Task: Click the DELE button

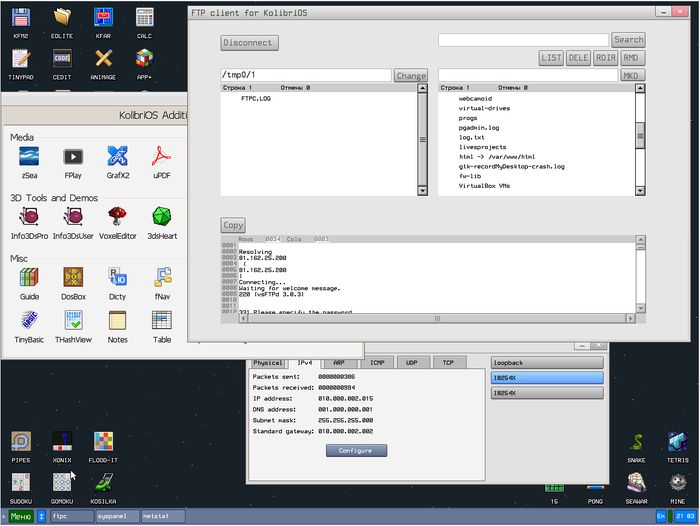Action: point(579,58)
